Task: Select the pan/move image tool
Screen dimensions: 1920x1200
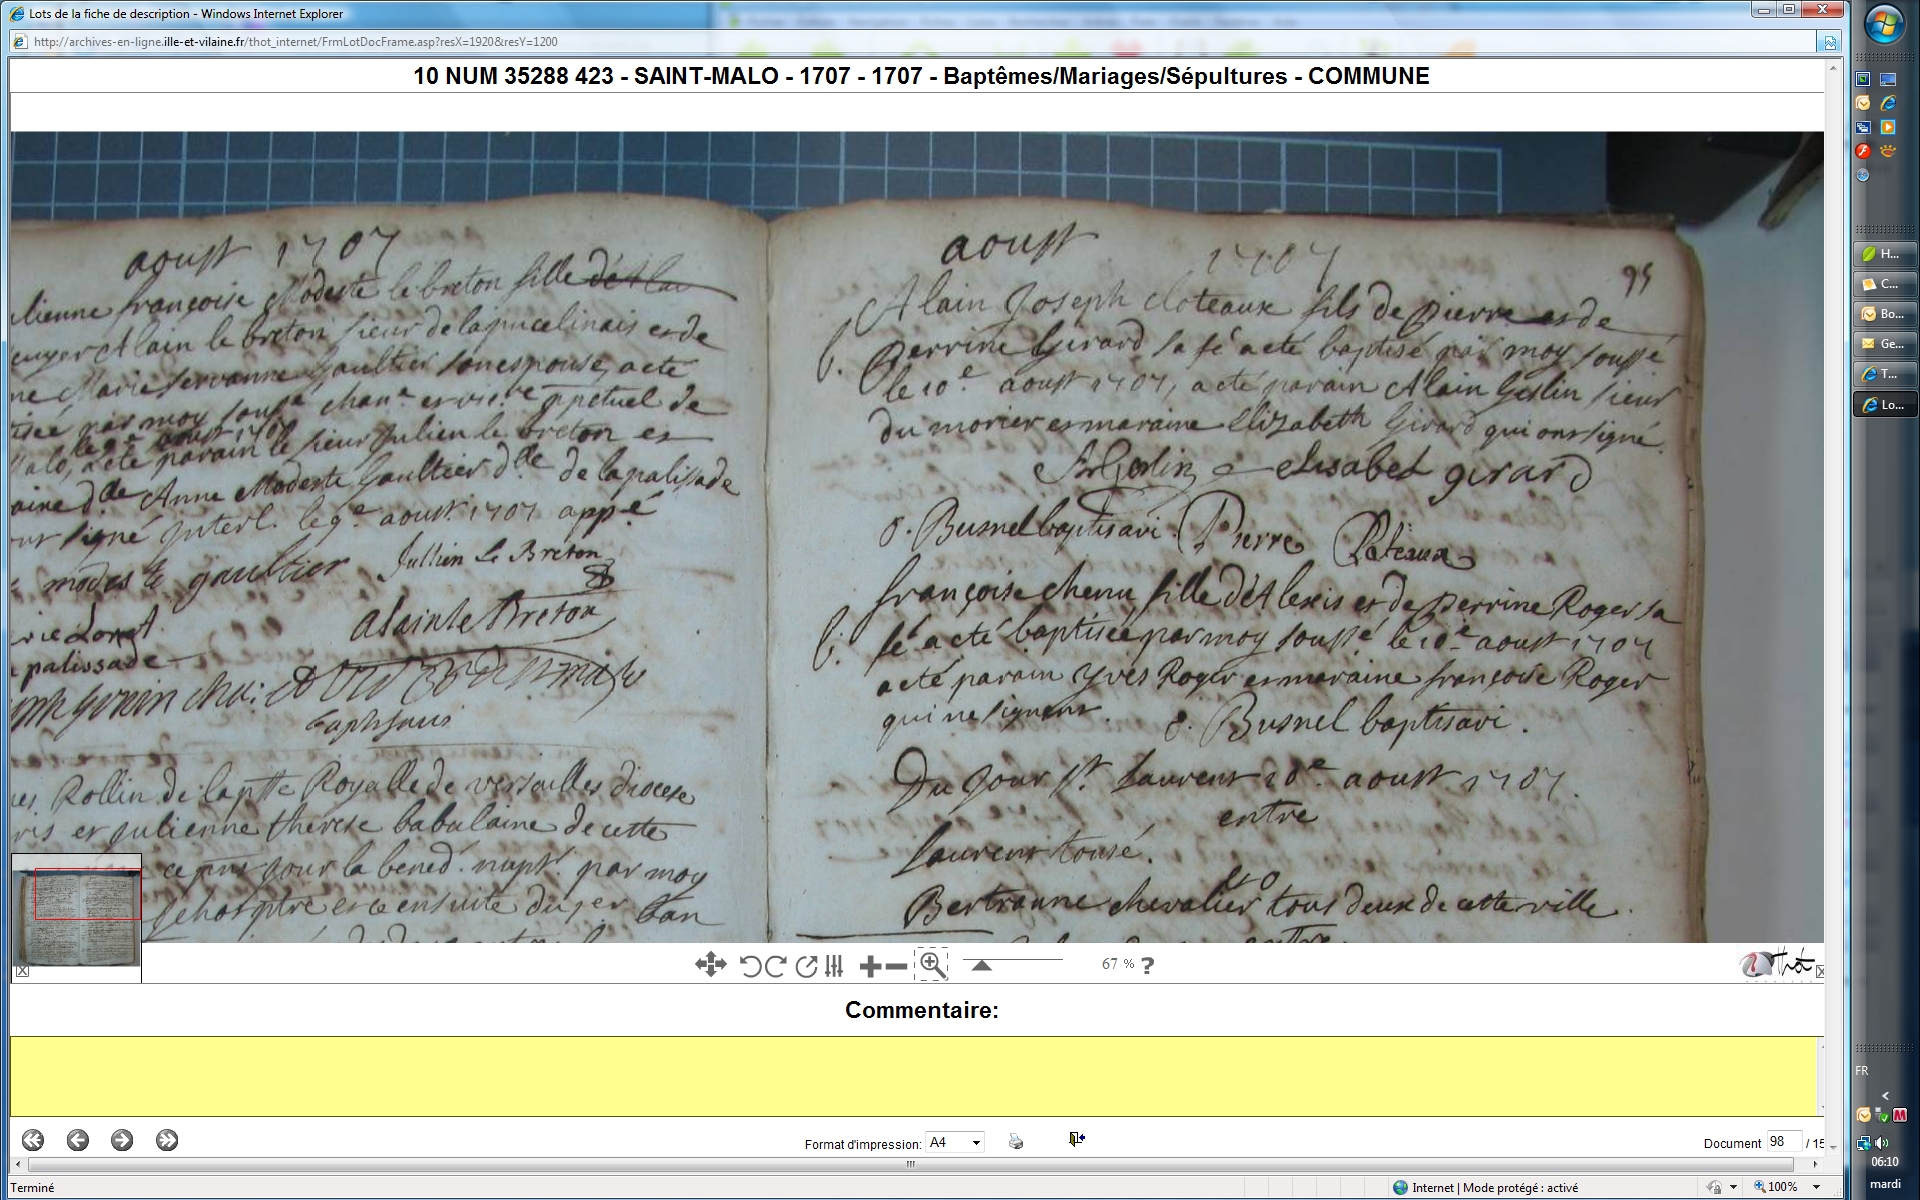Action: click(710, 965)
